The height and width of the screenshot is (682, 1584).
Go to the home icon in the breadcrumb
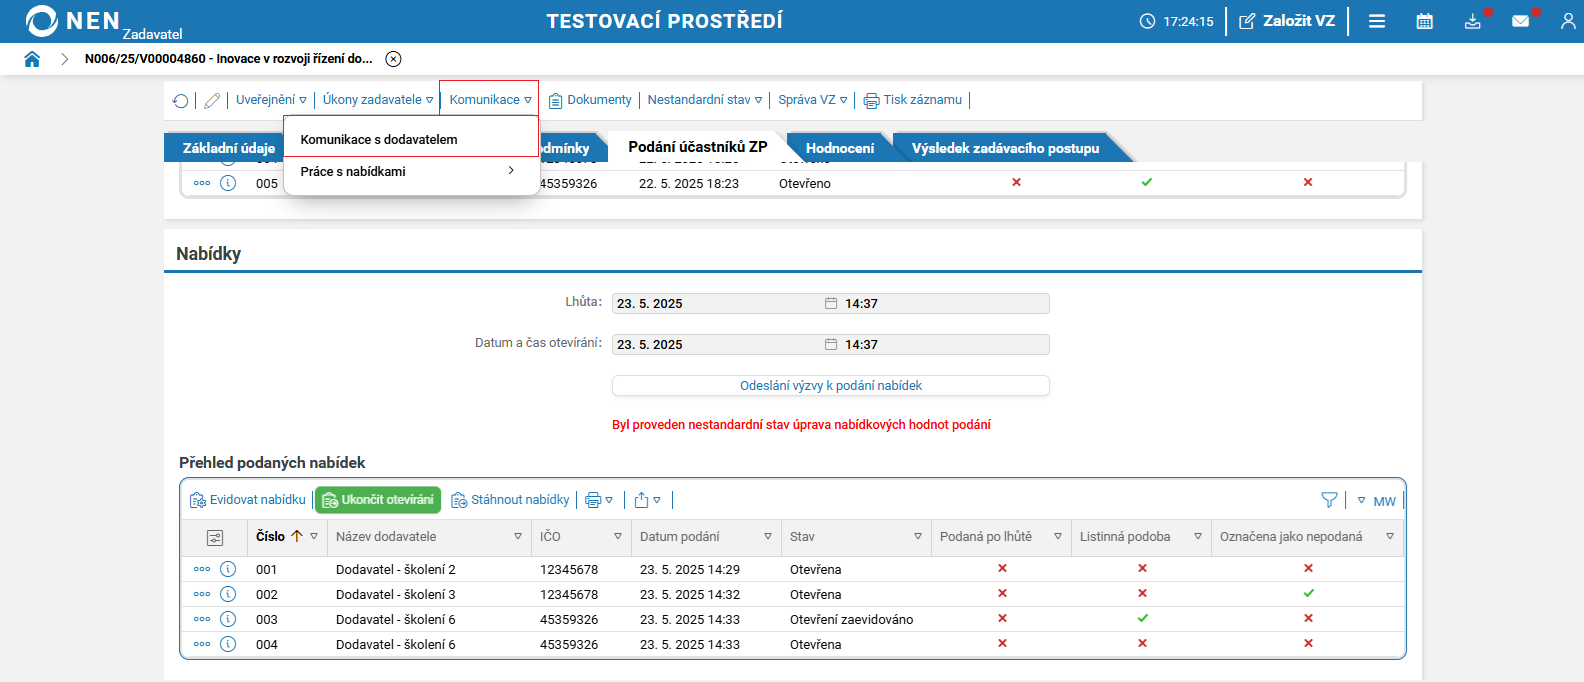click(x=32, y=59)
